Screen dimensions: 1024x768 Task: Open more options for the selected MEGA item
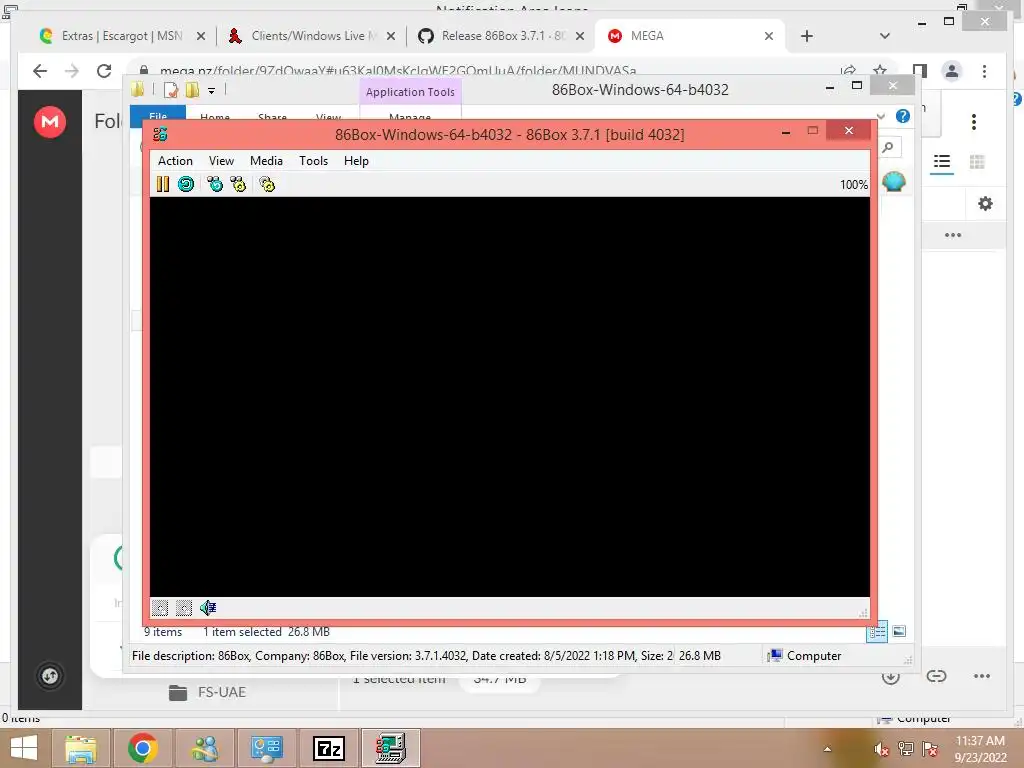click(x=982, y=676)
